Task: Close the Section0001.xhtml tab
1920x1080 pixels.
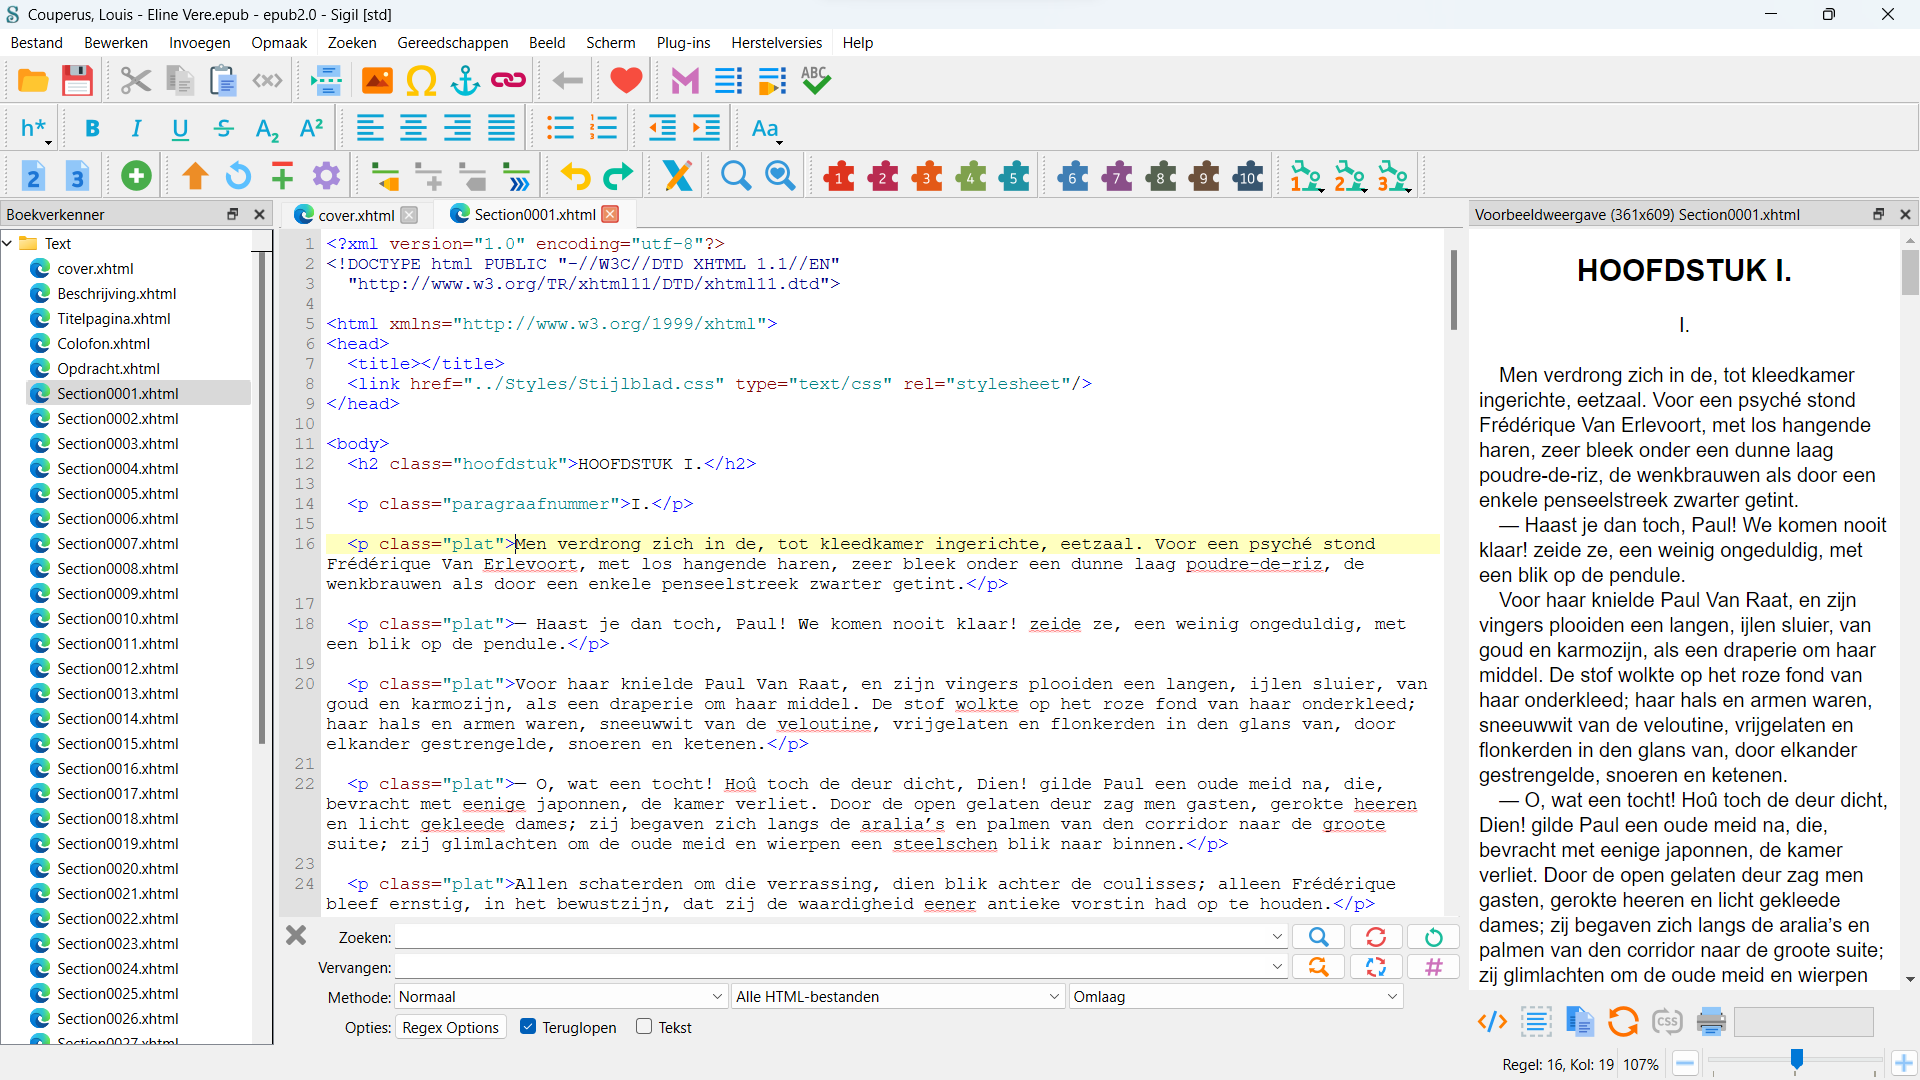Action: point(610,214)
